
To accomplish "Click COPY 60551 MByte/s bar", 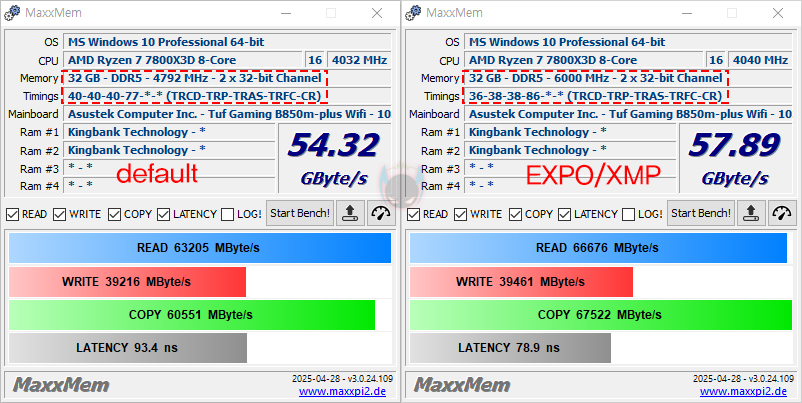I will (x=192, y=315).
